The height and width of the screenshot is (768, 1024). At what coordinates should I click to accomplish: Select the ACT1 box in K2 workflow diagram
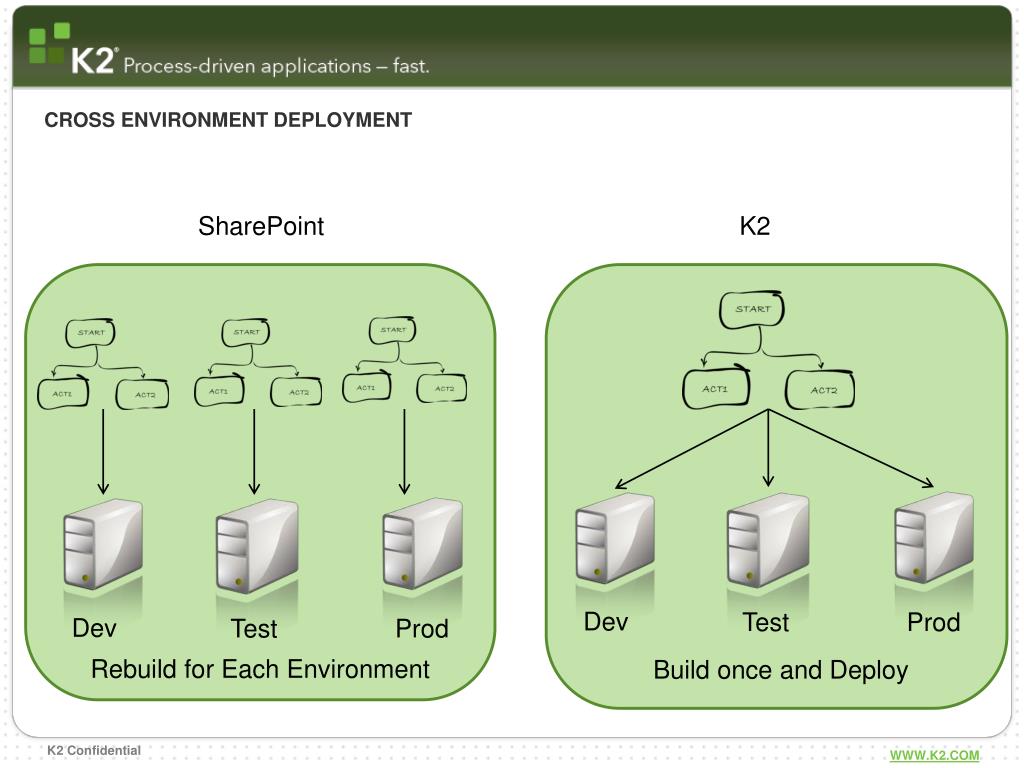716,389
